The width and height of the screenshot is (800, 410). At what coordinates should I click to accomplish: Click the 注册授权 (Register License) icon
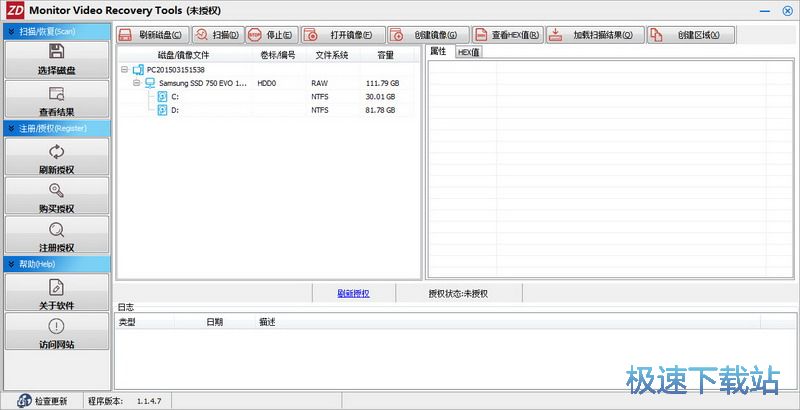pos(56,229)
